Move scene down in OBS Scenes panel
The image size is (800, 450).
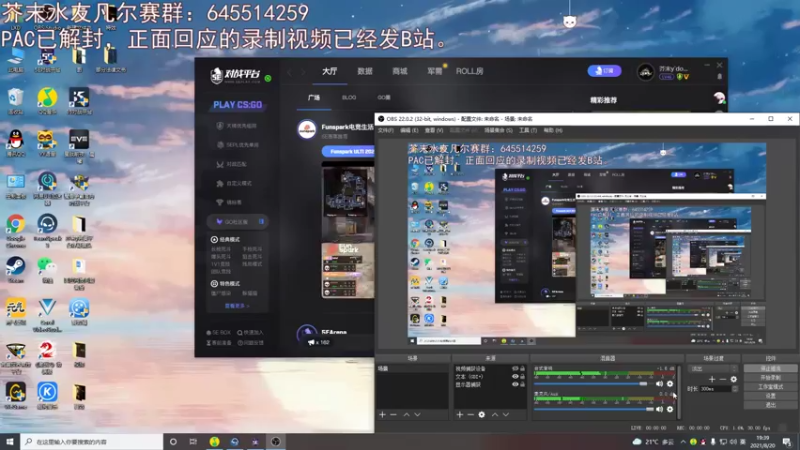point(417,415)
